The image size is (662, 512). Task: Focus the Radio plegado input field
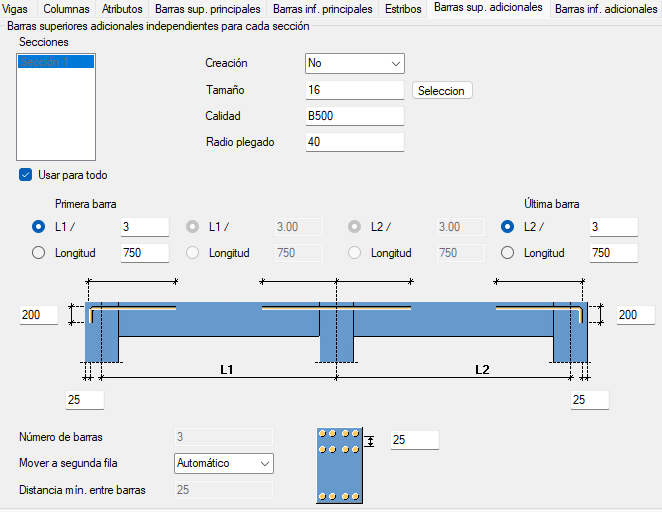354,142
